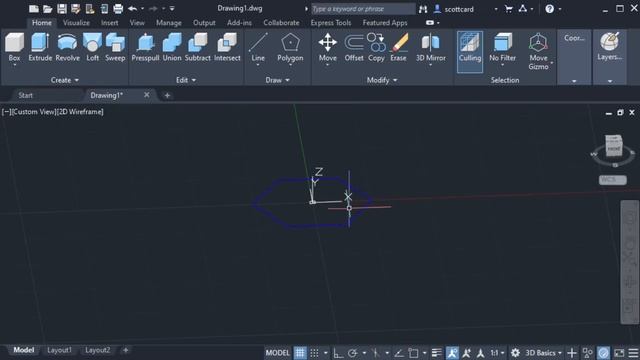Pick the Loft tool

tap(93, 48)
